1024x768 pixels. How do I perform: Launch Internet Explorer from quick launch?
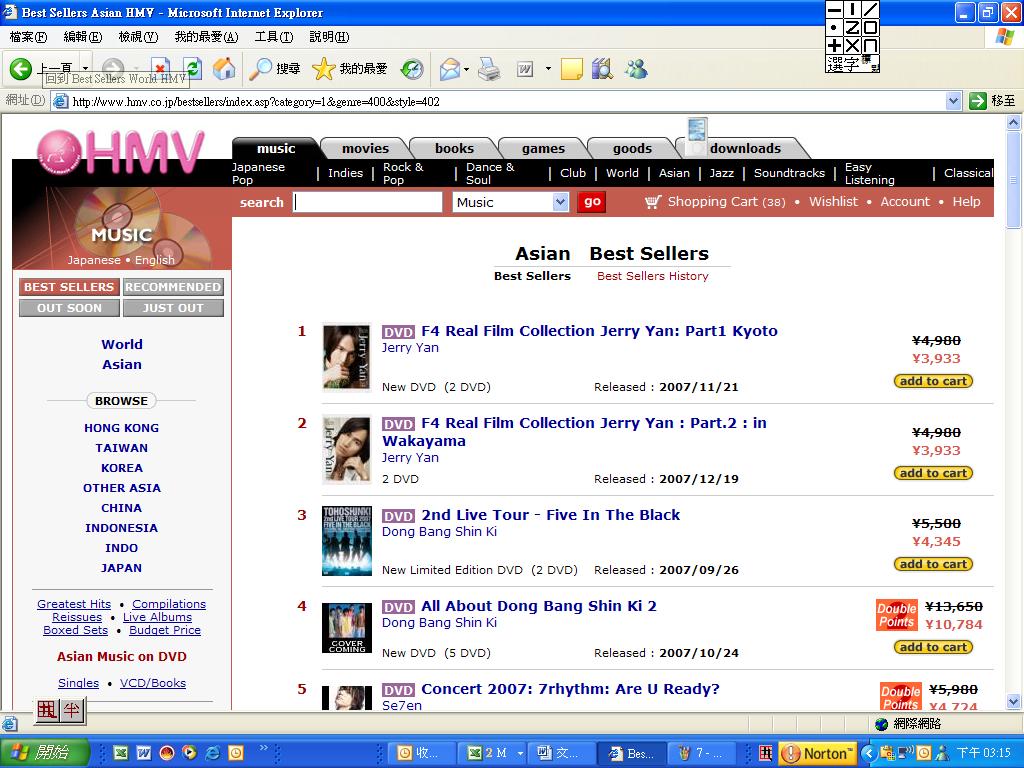(212, 753)
